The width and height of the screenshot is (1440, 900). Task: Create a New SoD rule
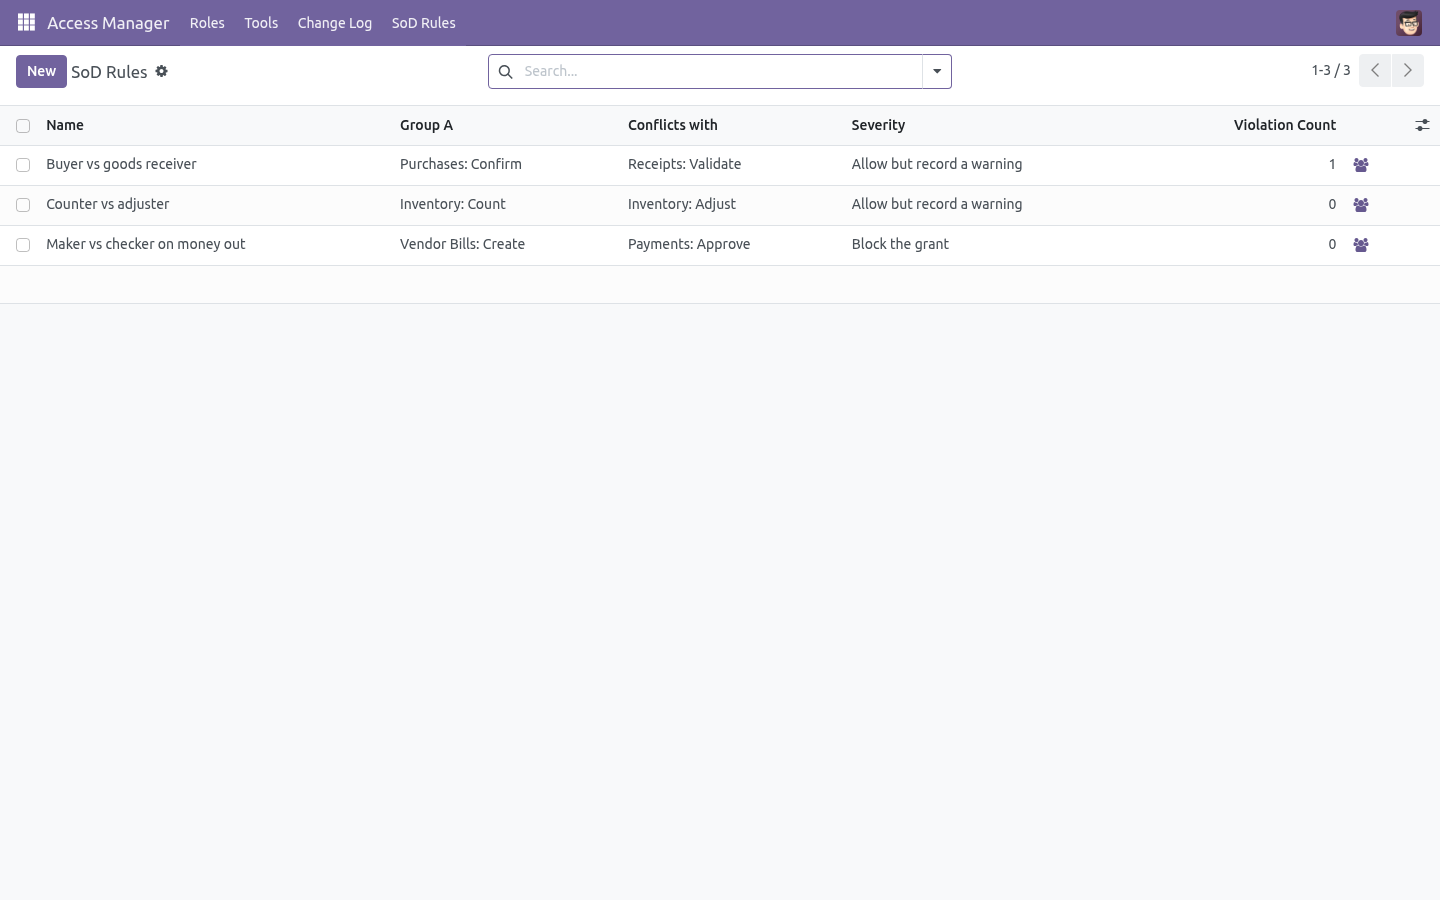pos(41,71)
